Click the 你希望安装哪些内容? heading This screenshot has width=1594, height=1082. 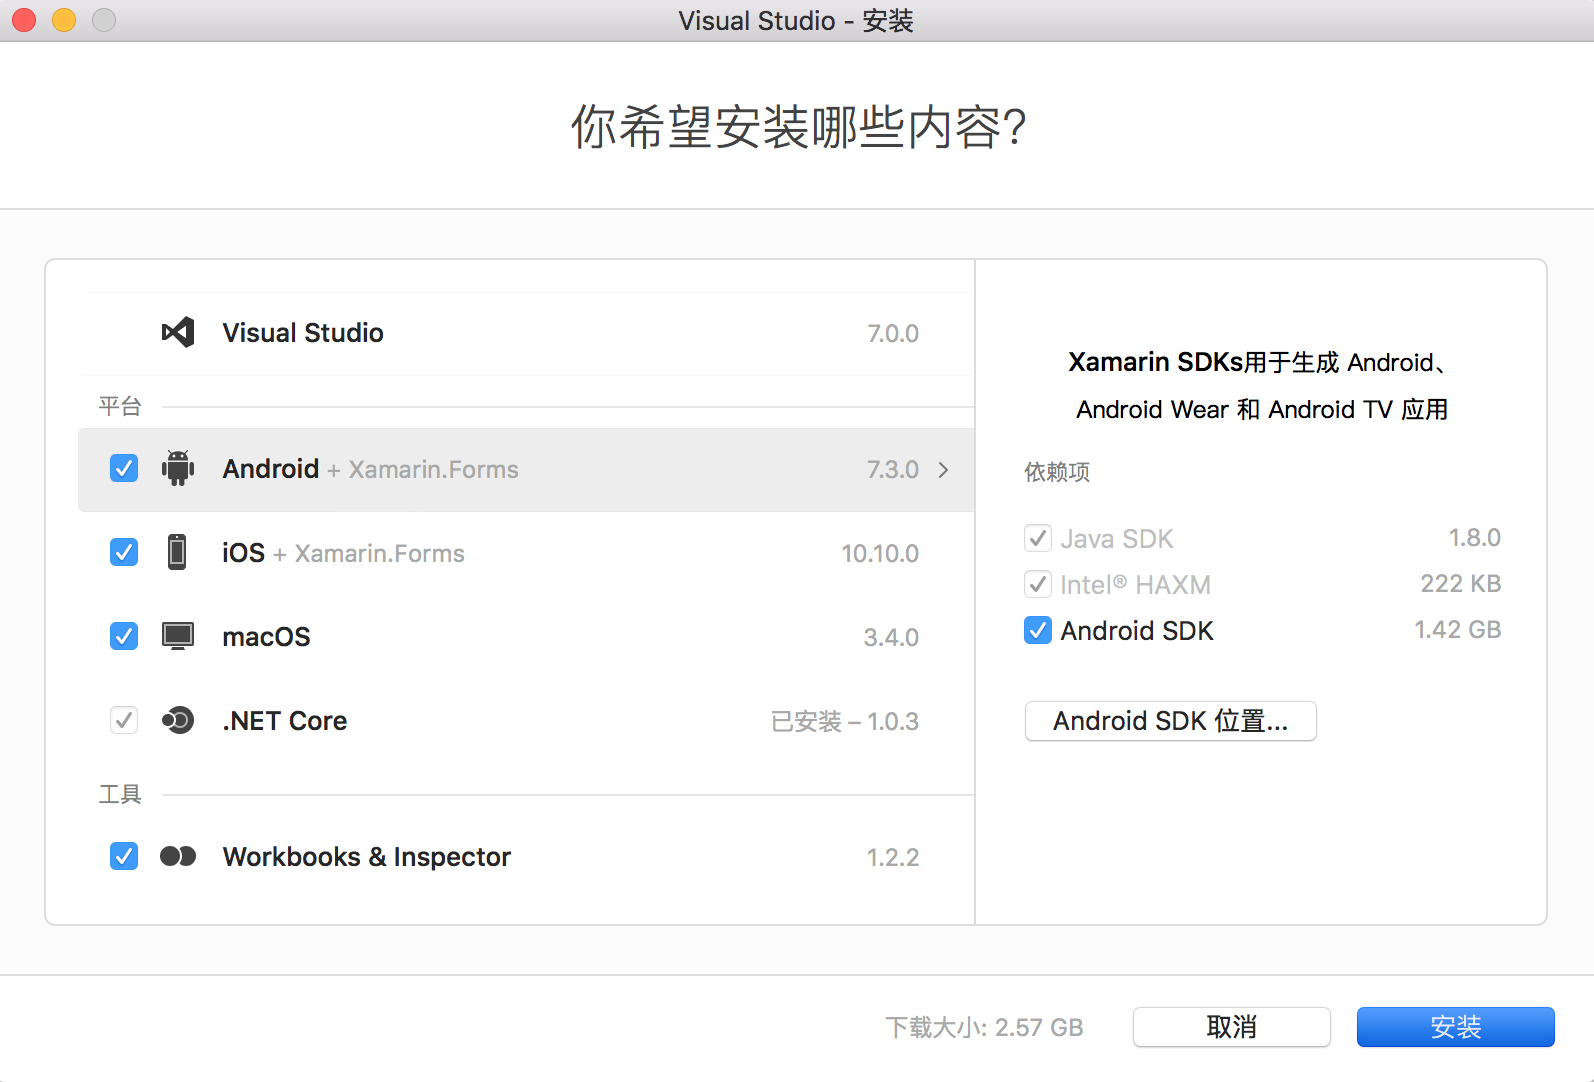coord(798,127)
